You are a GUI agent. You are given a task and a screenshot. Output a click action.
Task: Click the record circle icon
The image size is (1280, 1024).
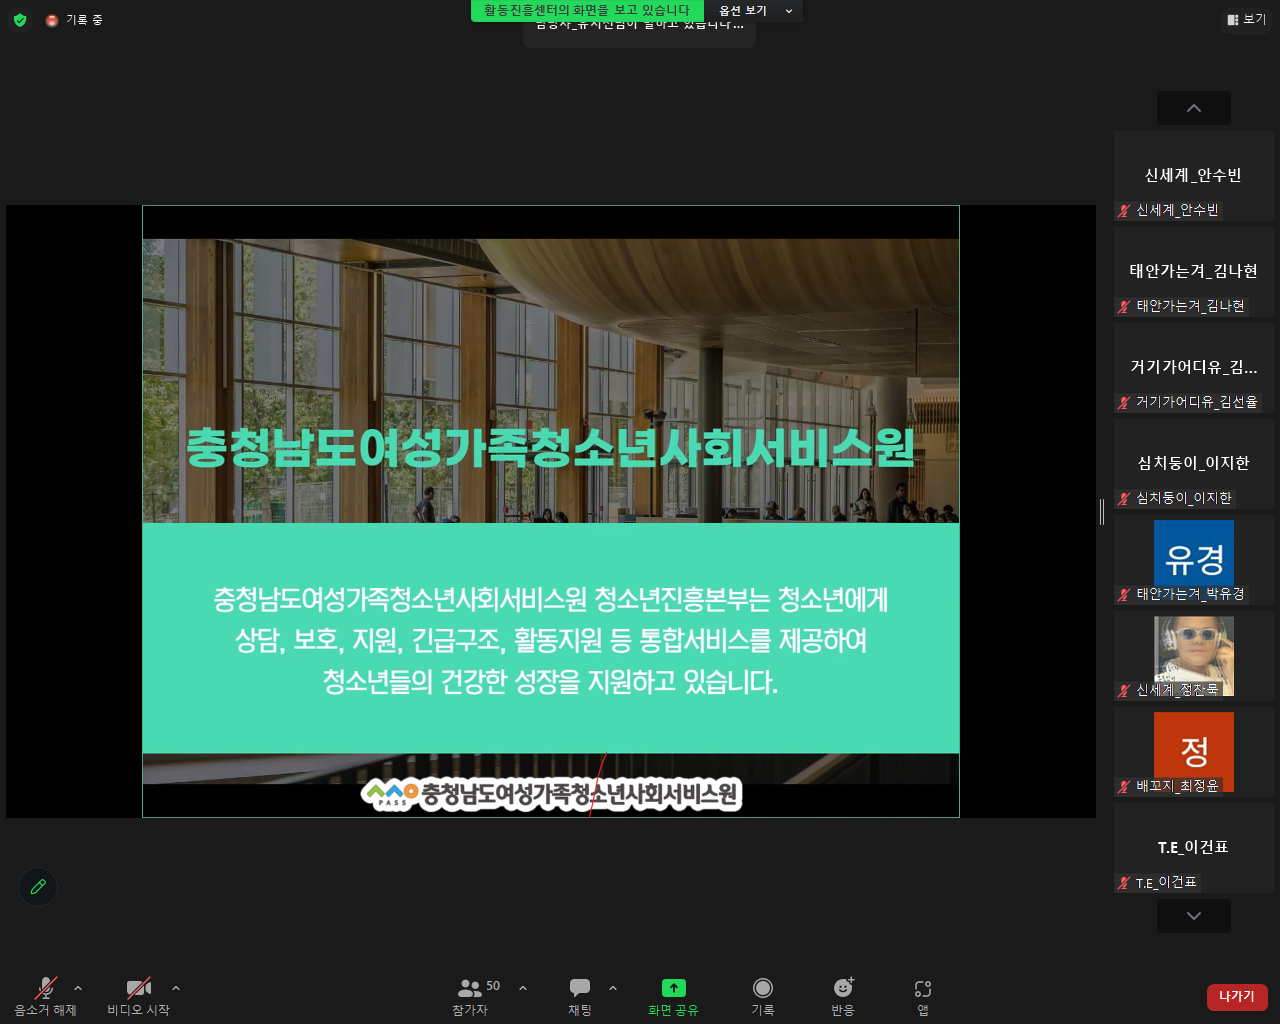[x=763, y=989]
